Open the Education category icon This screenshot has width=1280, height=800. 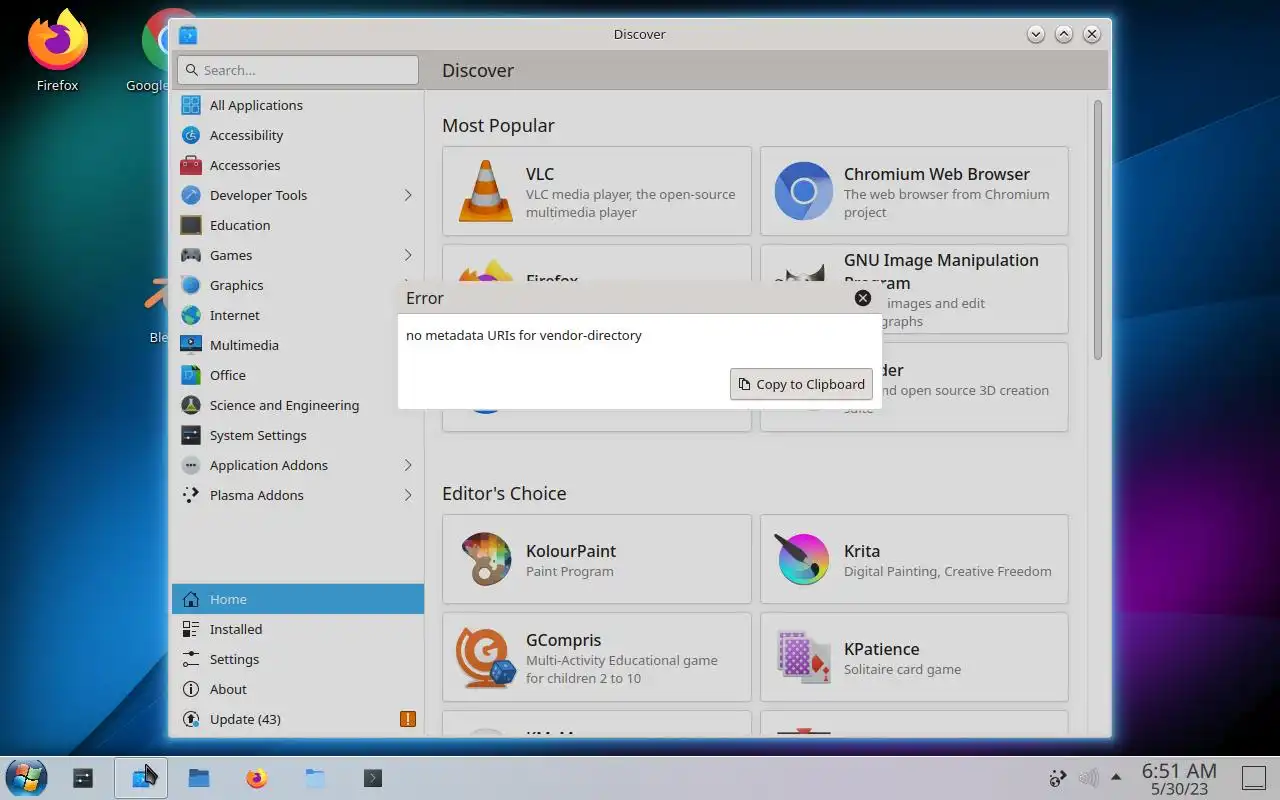[191, 225]
